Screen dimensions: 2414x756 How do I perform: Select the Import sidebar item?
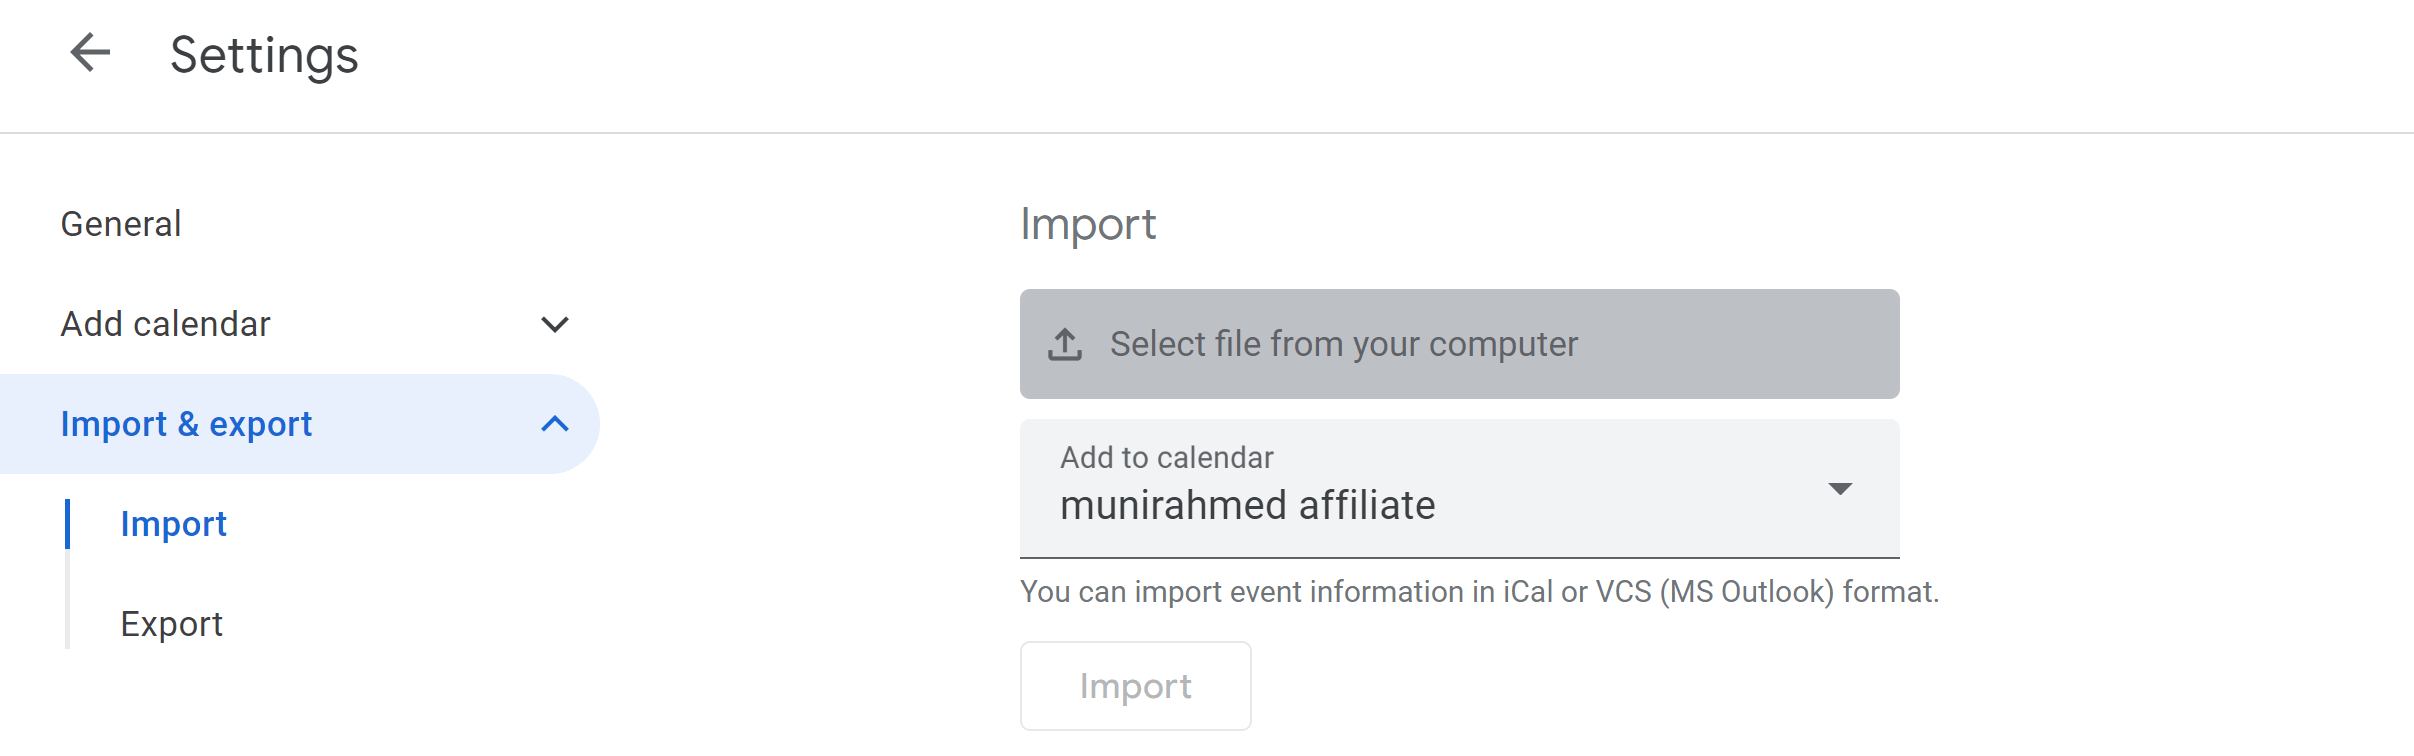[x=173, y=523]
